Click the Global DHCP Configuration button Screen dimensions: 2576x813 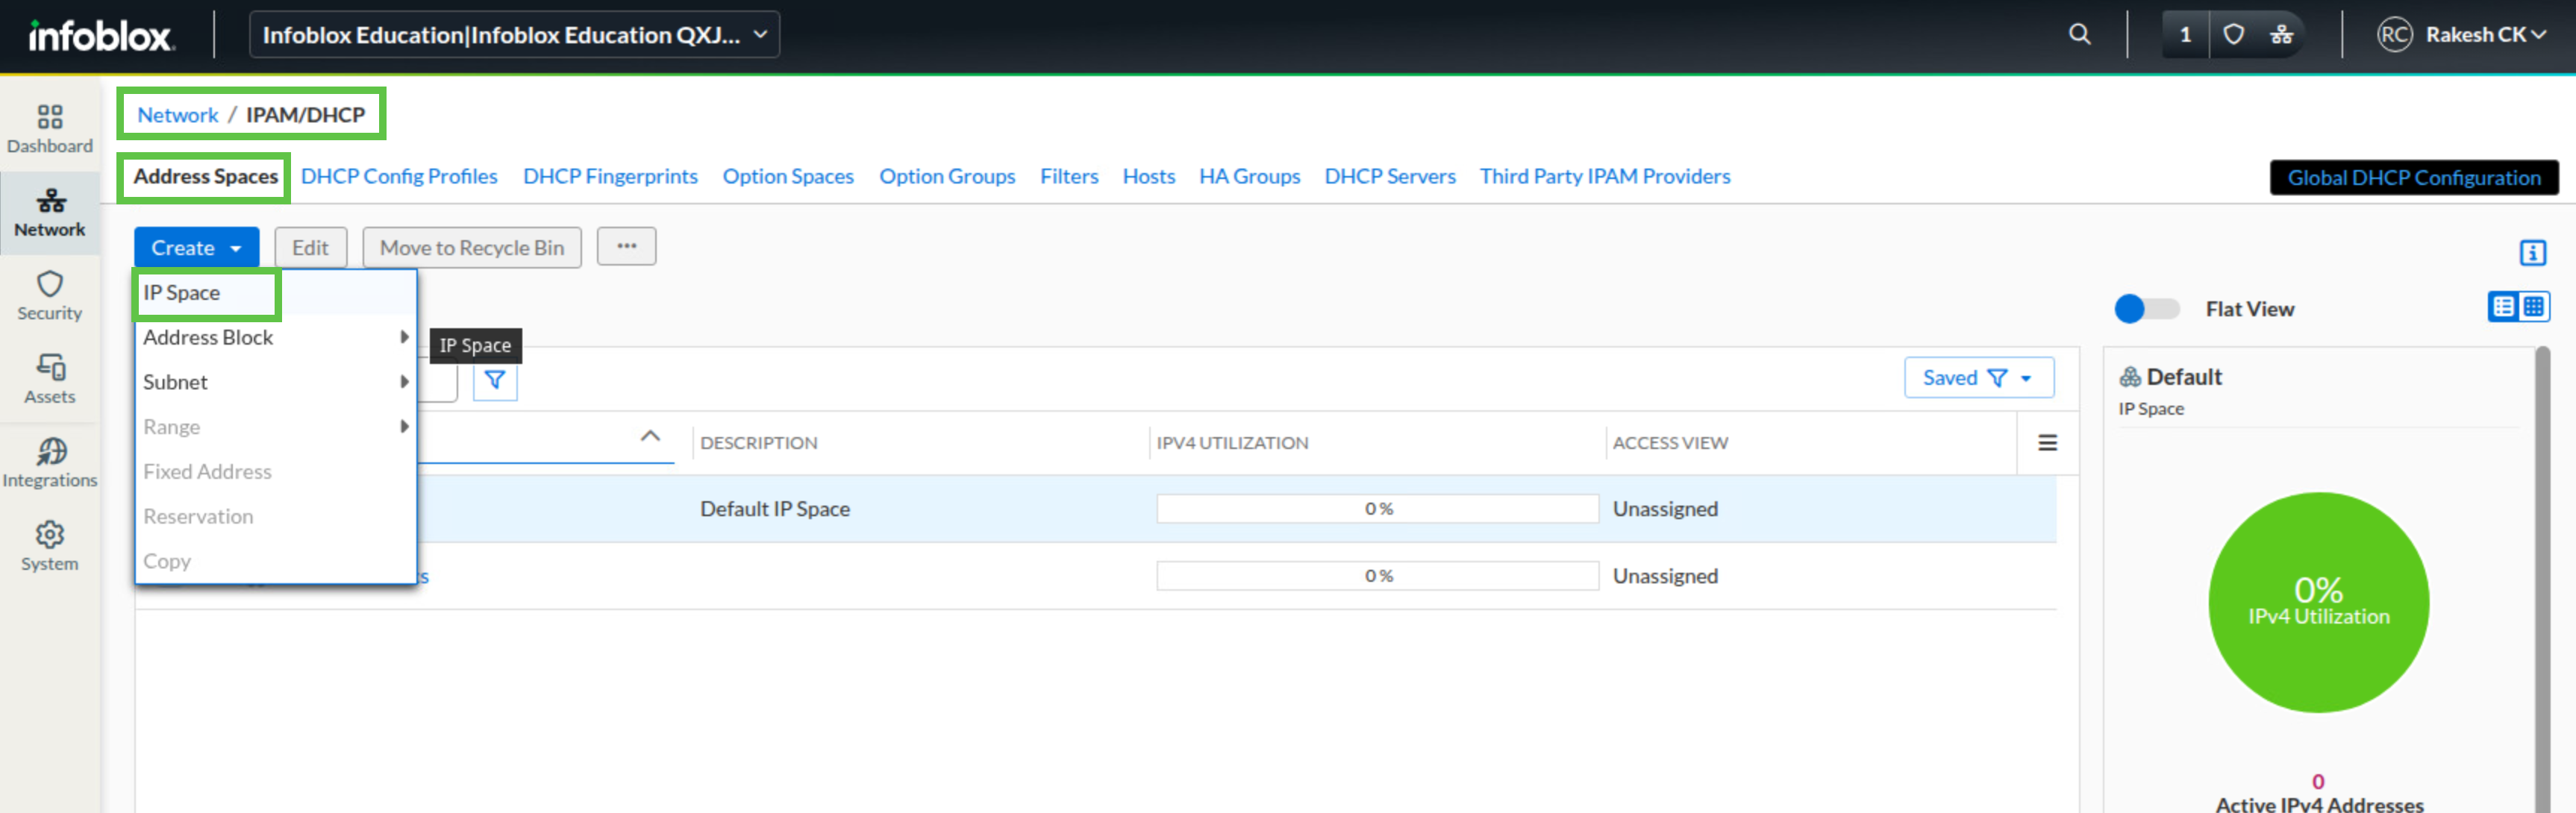point(2413,178)
